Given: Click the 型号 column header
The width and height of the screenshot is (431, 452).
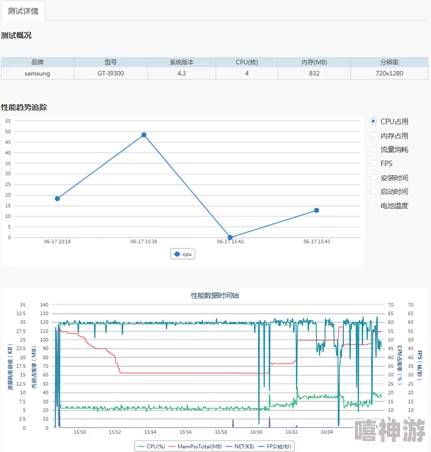Looking at the screenshot, I should pos(111,62).
